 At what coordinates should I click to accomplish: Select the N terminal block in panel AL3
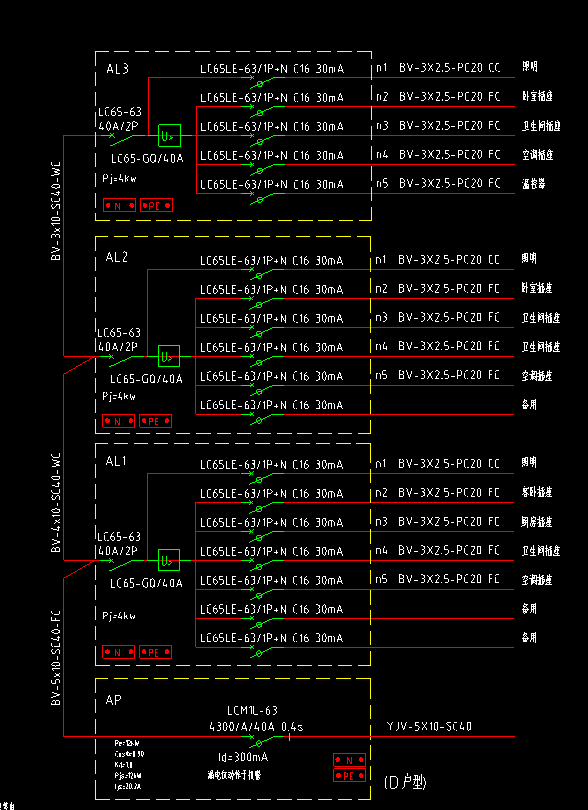(x=119, y=206)
